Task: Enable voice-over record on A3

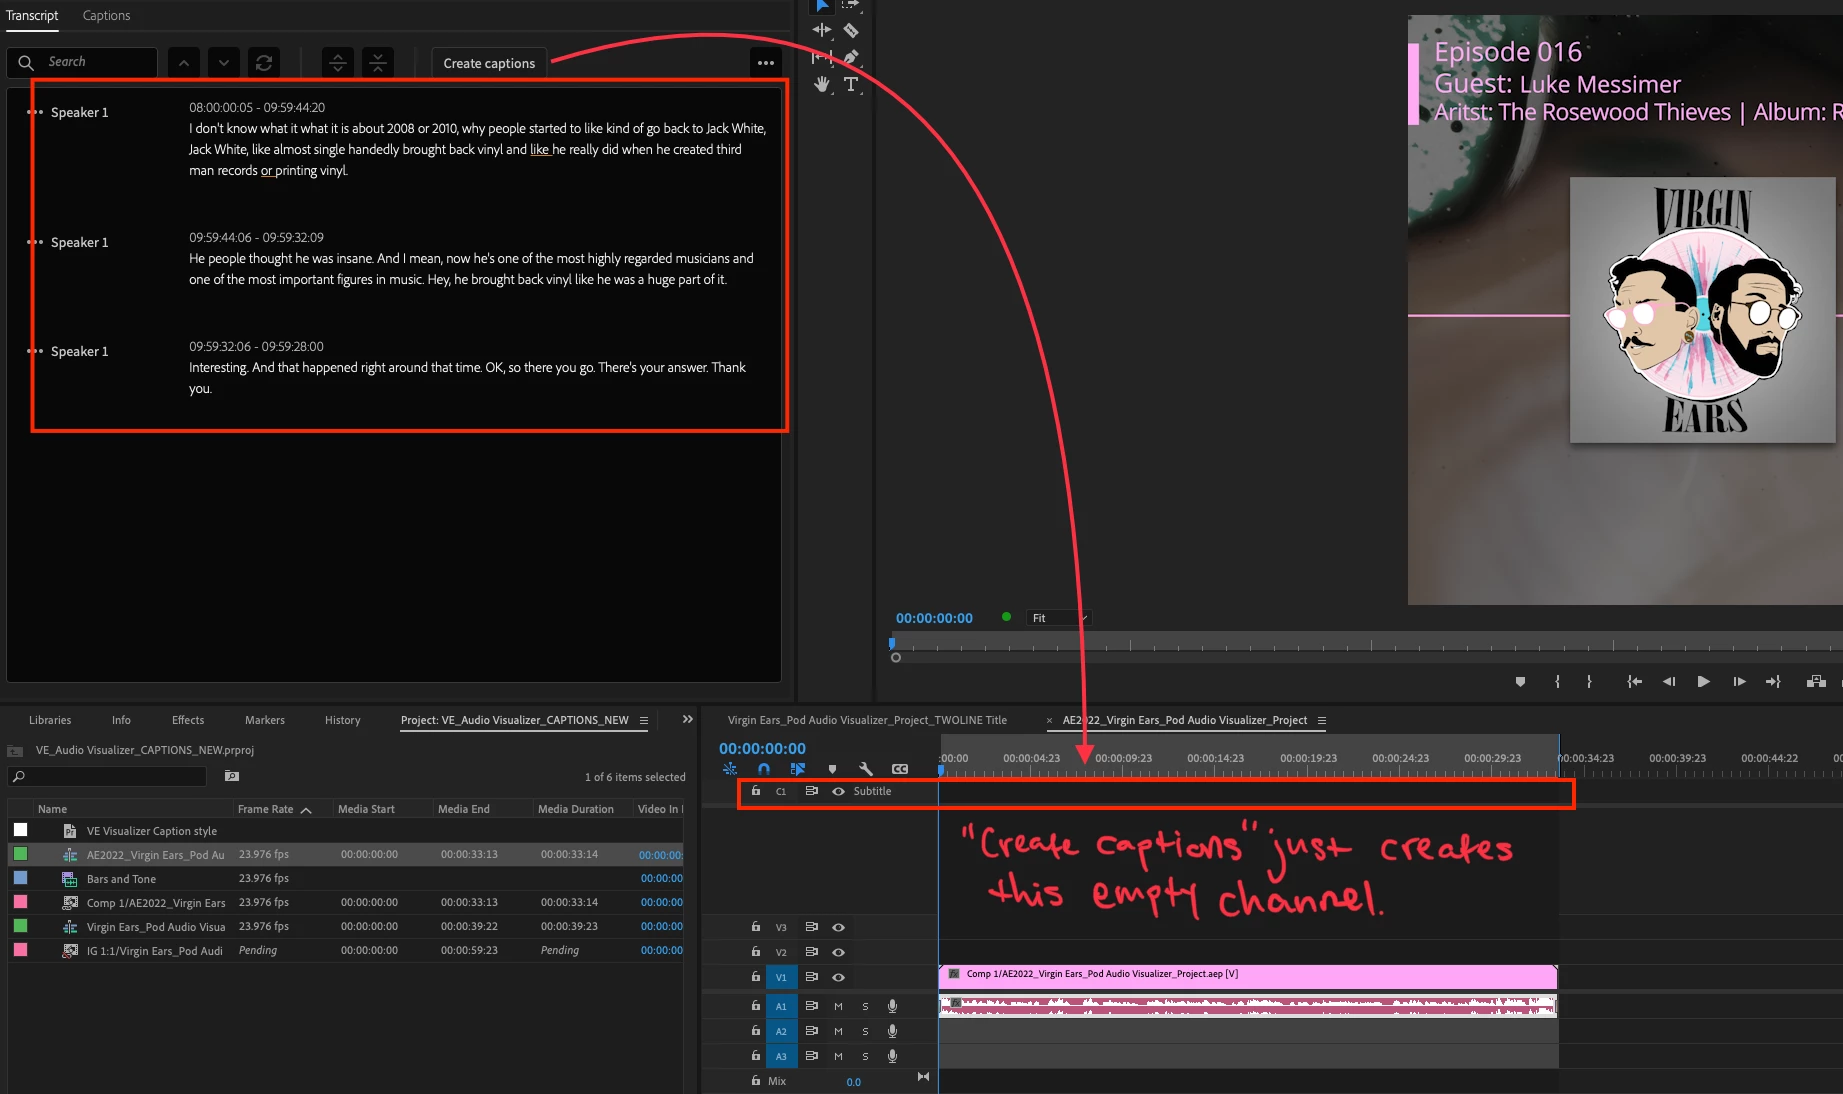Action: pyautogui.click(x=892, y=1056)
